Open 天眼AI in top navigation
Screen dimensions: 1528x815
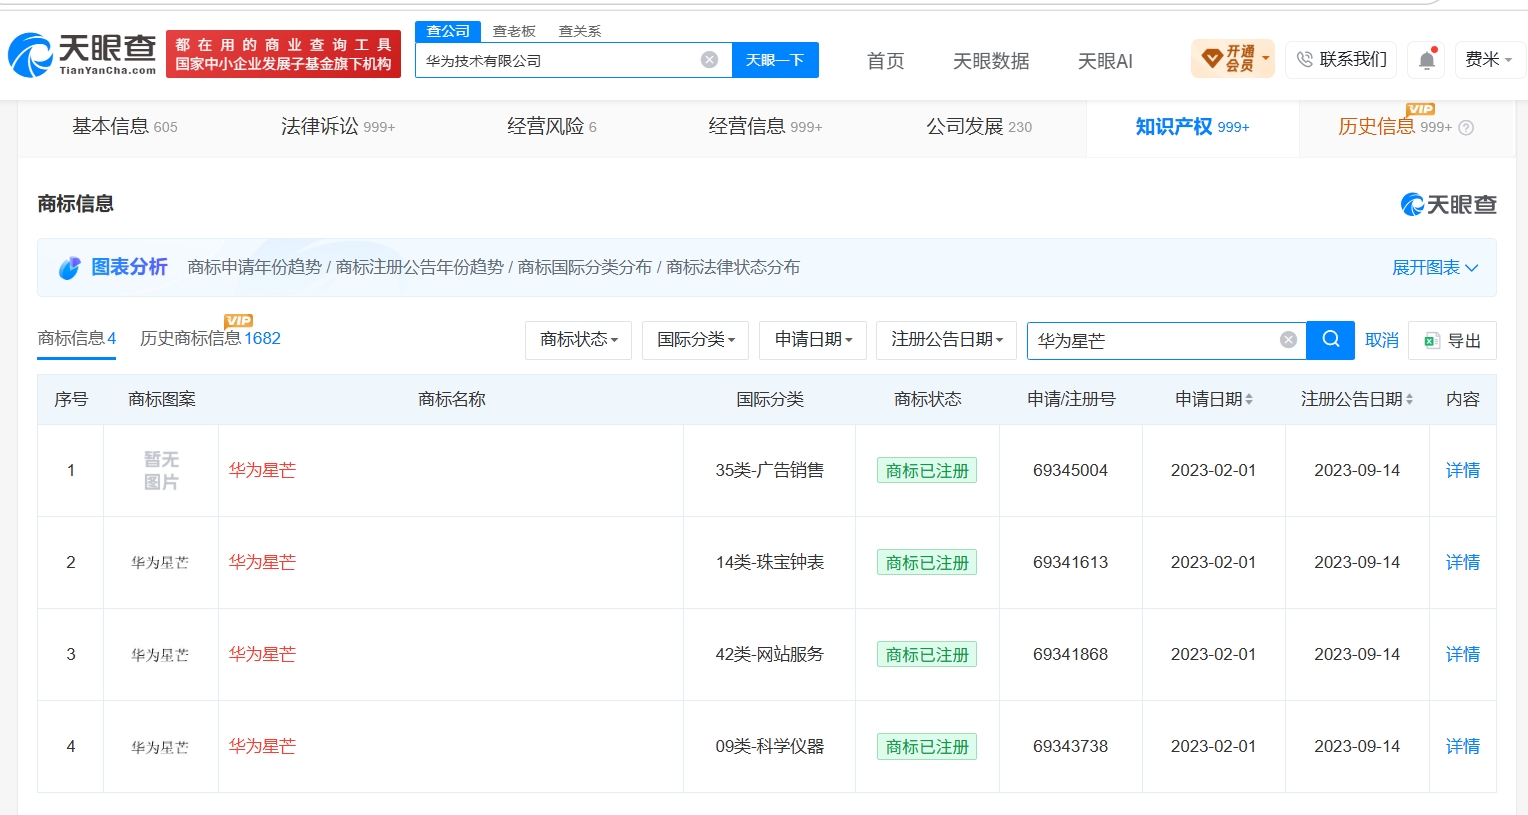(x=1105, y=61)
